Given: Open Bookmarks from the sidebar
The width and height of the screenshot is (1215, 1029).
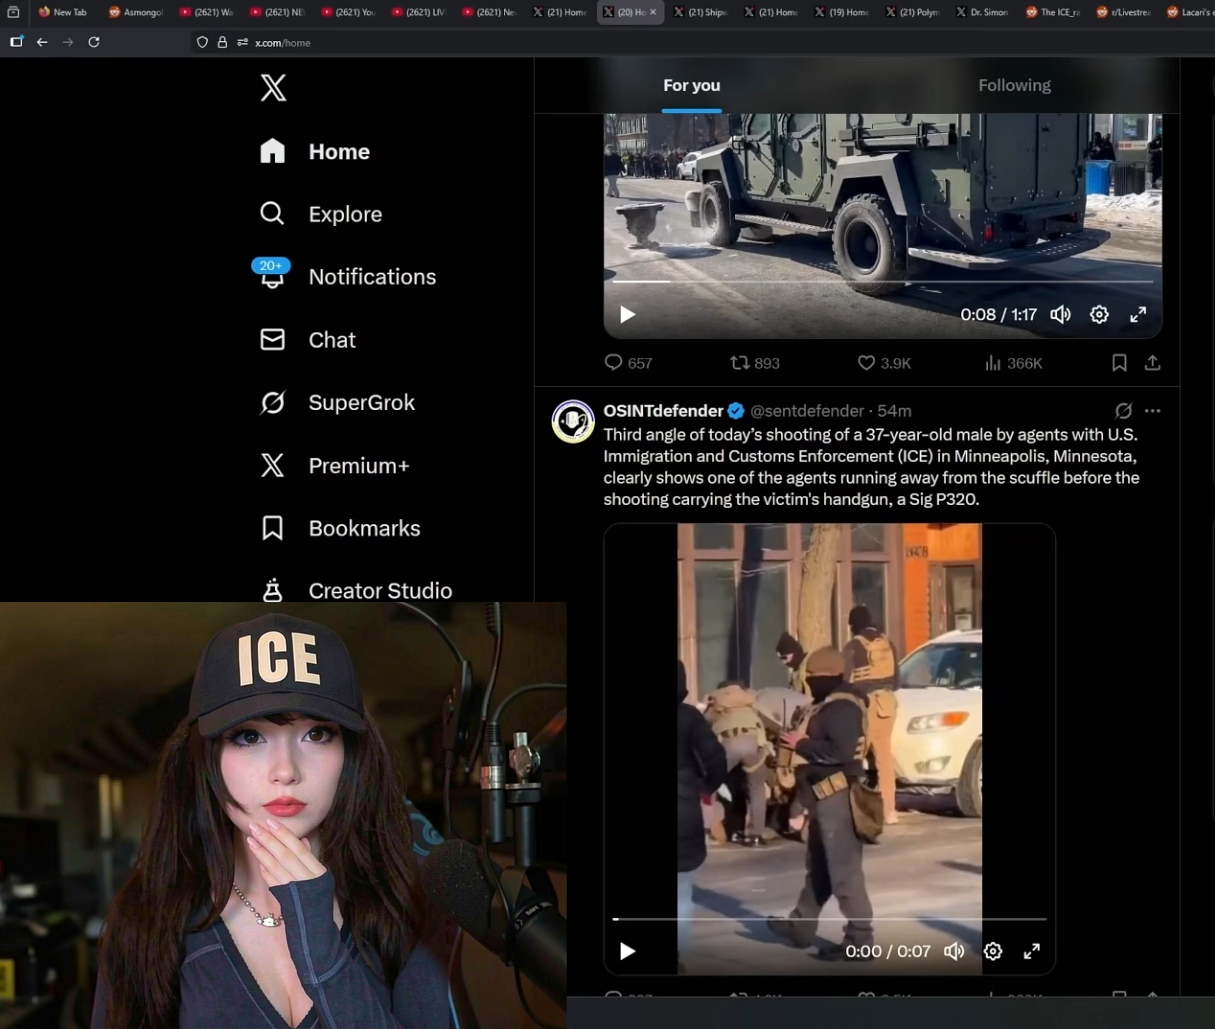Looking at the screenshot, I should (x=339, y=528).
